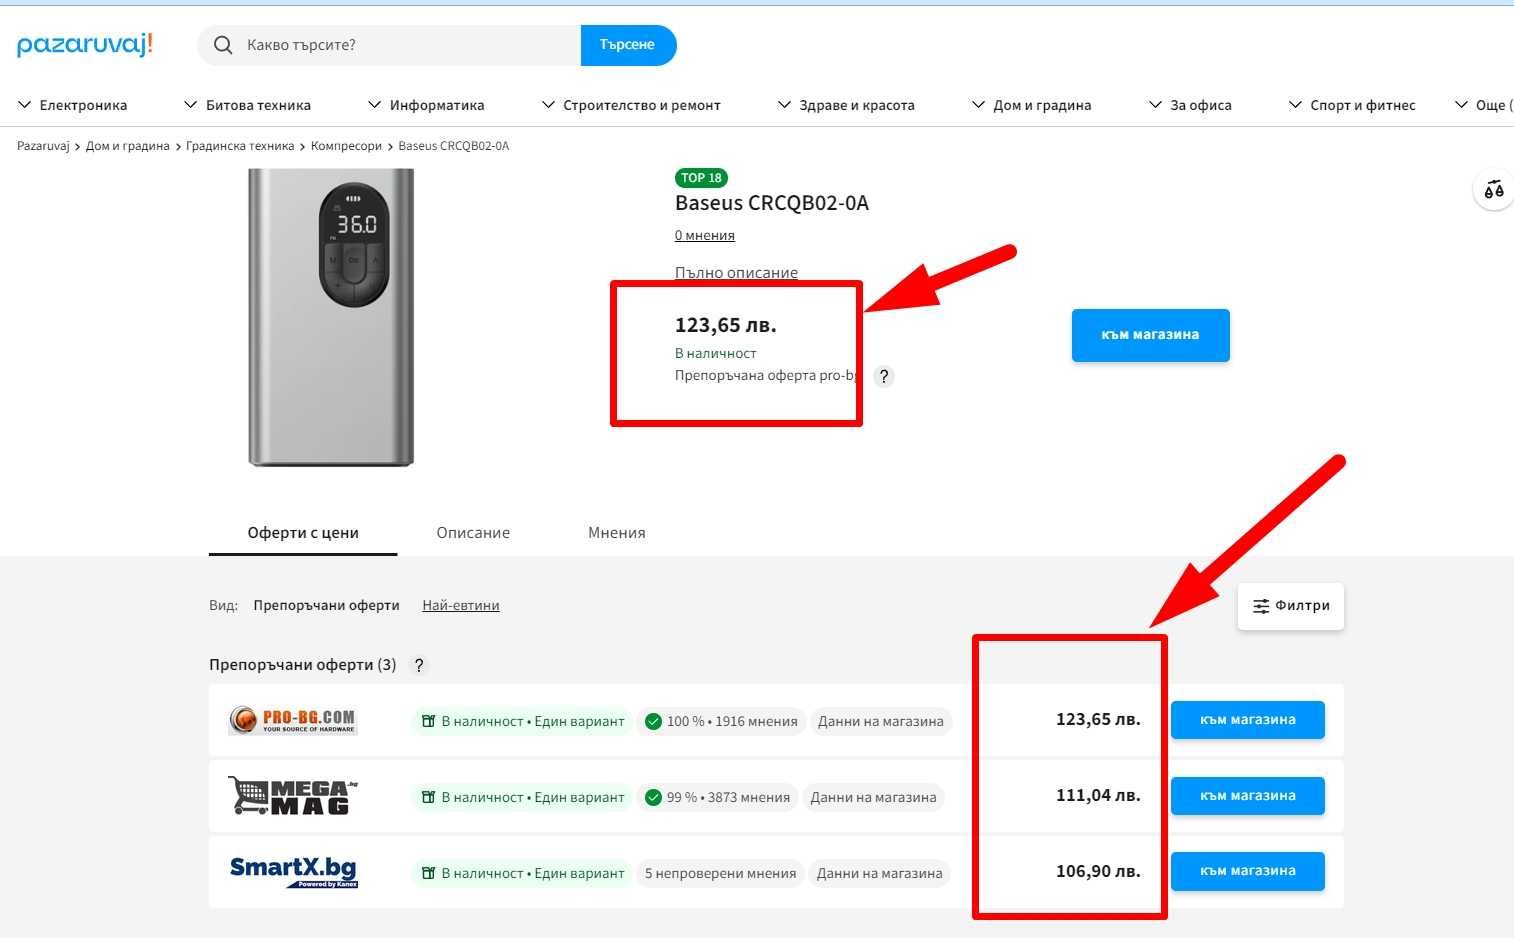
Task: Open the 0 мнения reviews link
Action: tap(705, 236)
